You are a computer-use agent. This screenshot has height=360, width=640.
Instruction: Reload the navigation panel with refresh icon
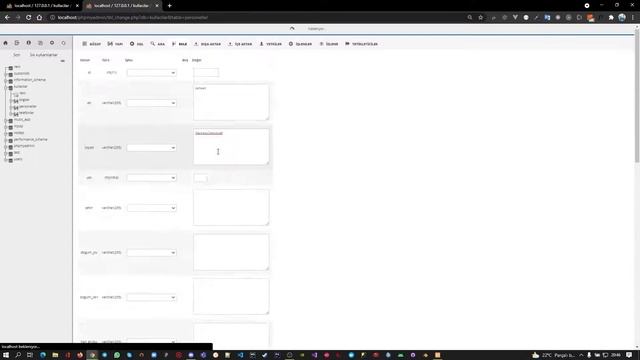(x=64, y=43)
